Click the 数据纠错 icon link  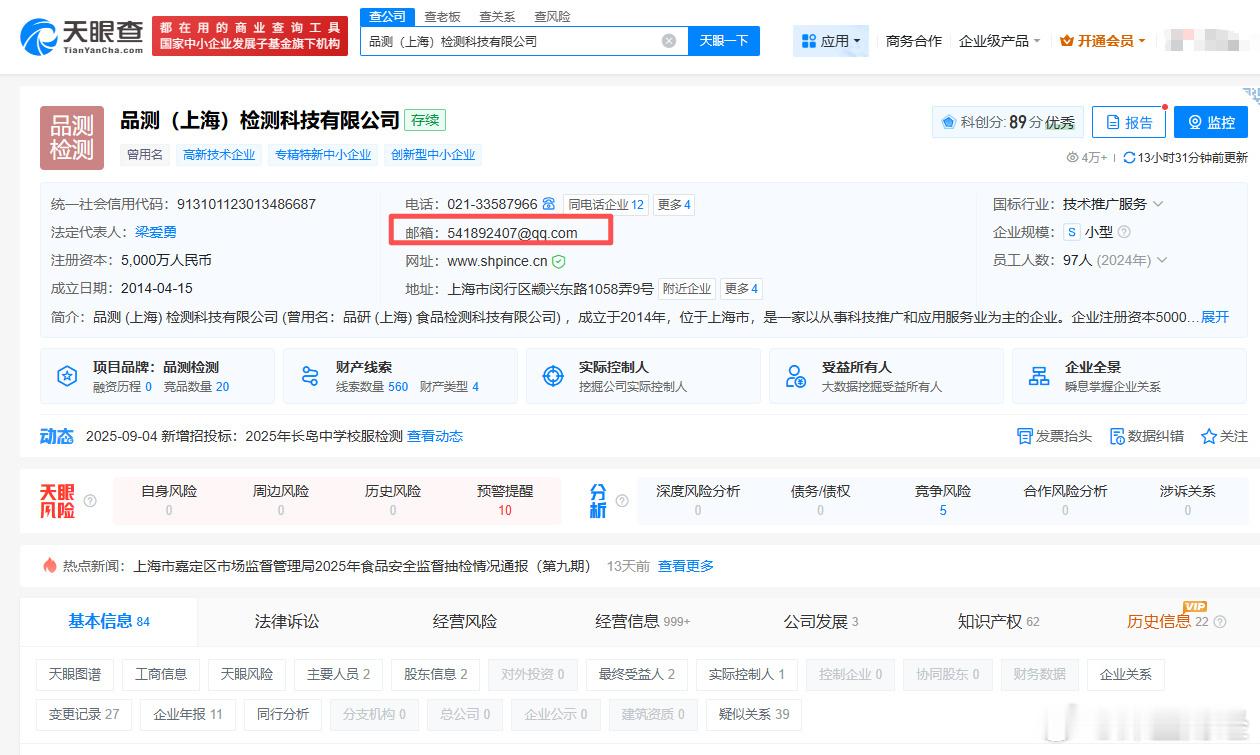pyautogui.click(x=1147, y=436)
